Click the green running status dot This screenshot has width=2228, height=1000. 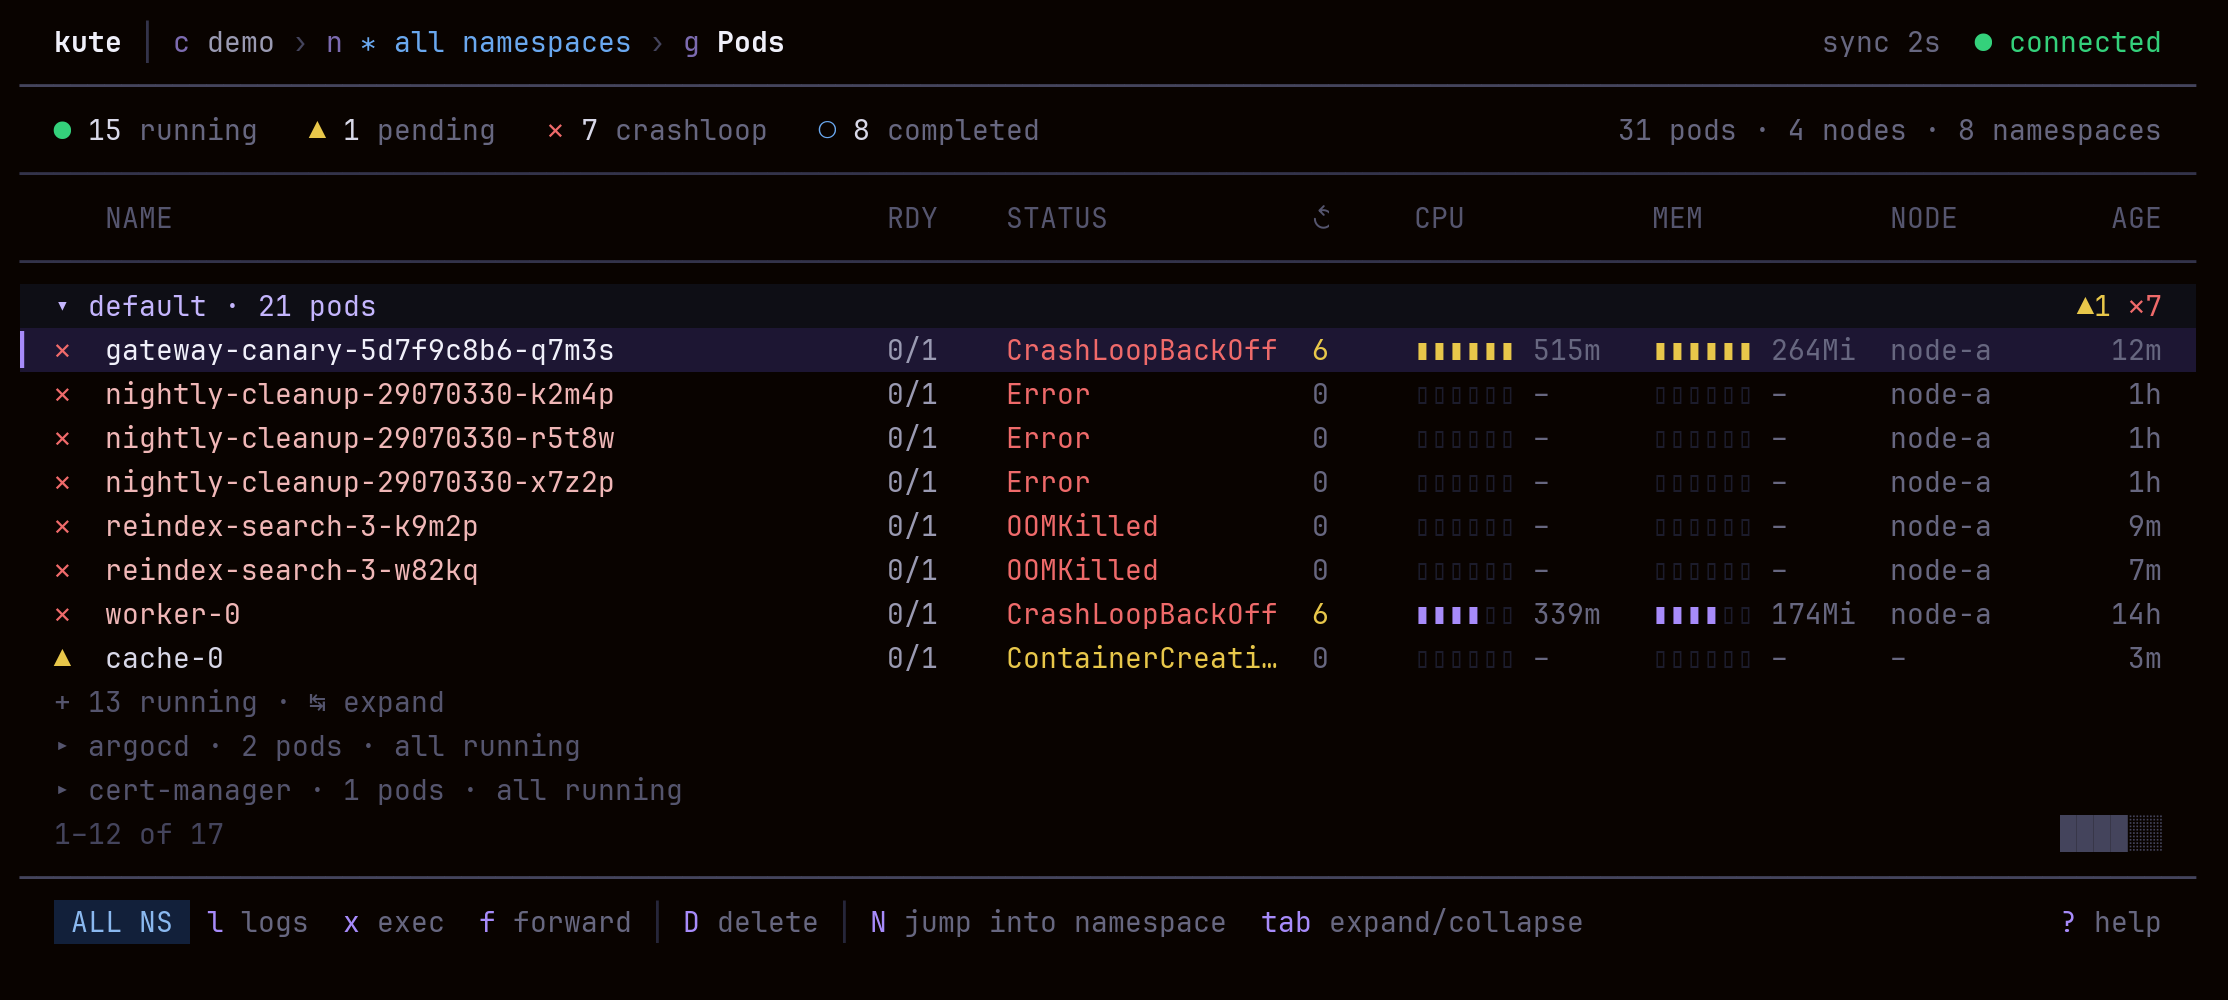(62, 130)
